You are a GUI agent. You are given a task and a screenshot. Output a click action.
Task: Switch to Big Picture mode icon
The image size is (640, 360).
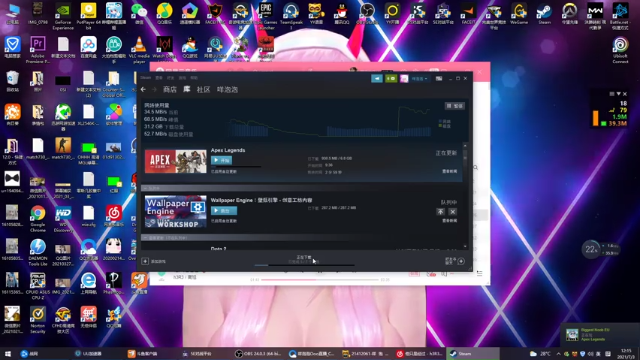coord(439,78)
